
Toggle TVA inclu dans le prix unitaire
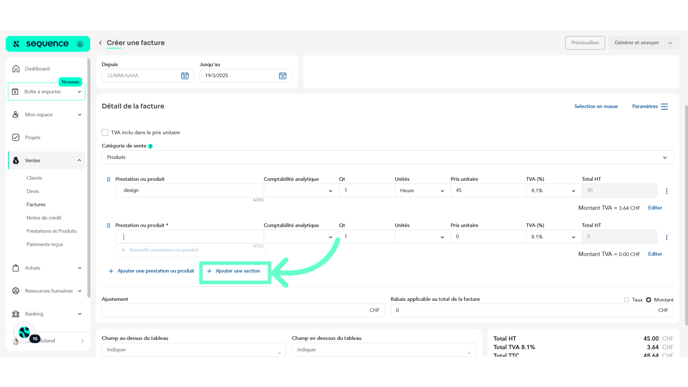(105, 133)
